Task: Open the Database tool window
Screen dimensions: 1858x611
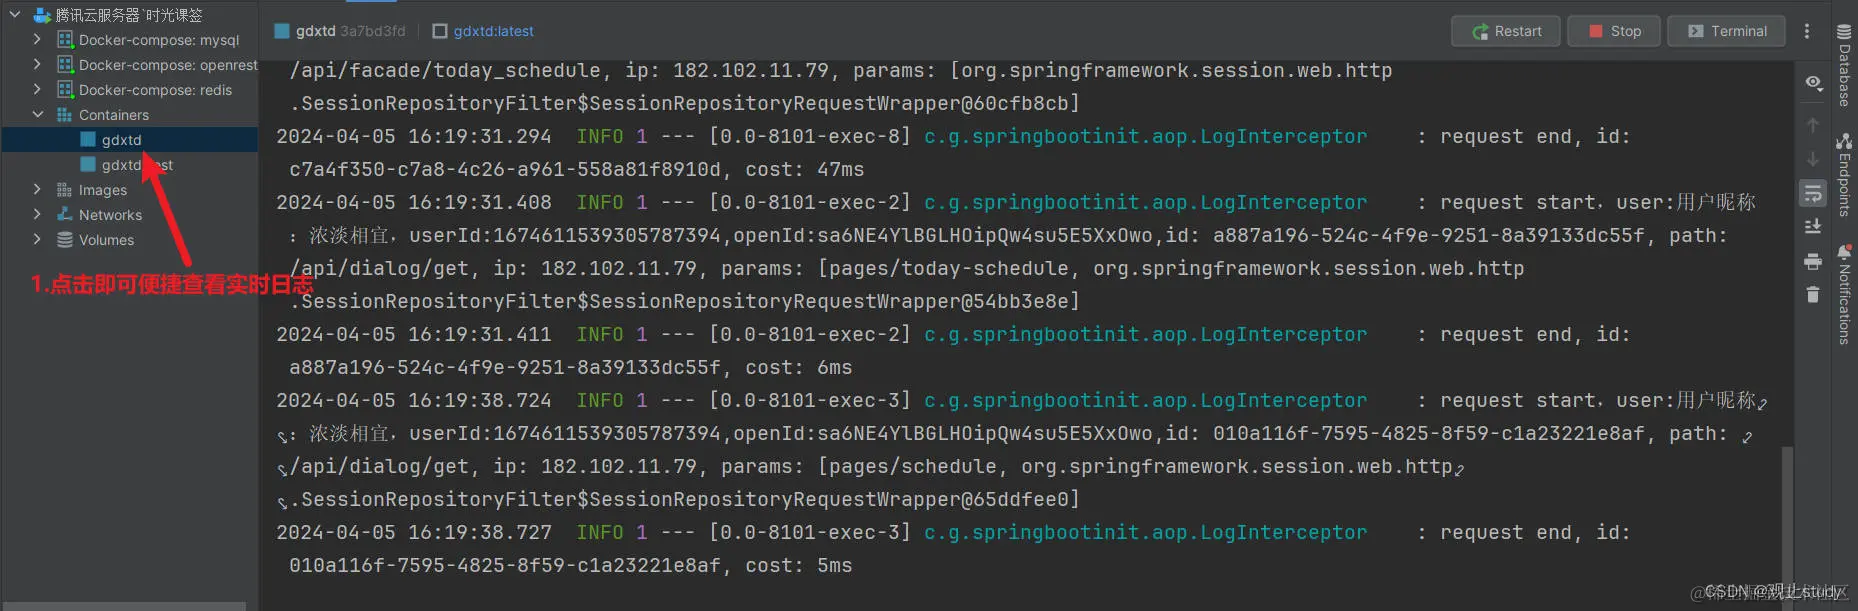Action: [1844, 65]
